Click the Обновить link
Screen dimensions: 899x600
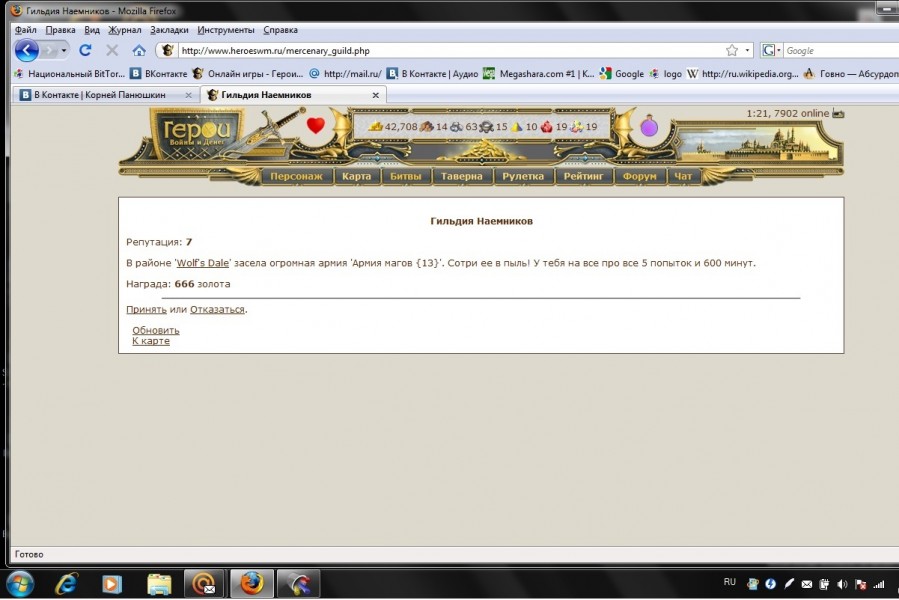[156, 330]
